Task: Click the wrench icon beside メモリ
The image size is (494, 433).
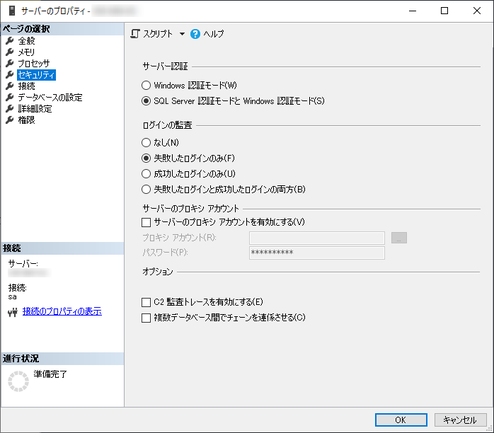Action: point(10,52)
